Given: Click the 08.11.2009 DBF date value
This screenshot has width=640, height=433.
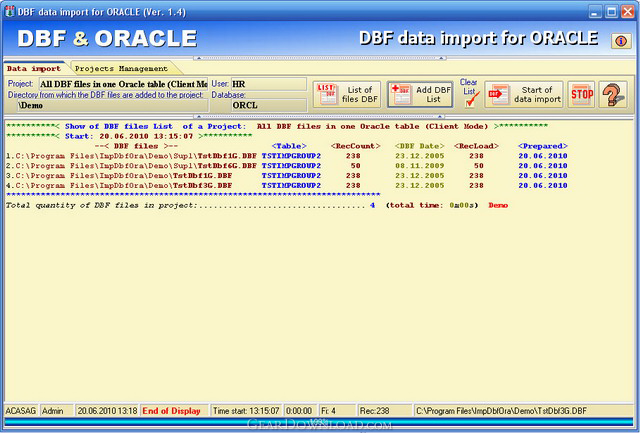Looking at the screenshot, I should [x=420, y=166].
